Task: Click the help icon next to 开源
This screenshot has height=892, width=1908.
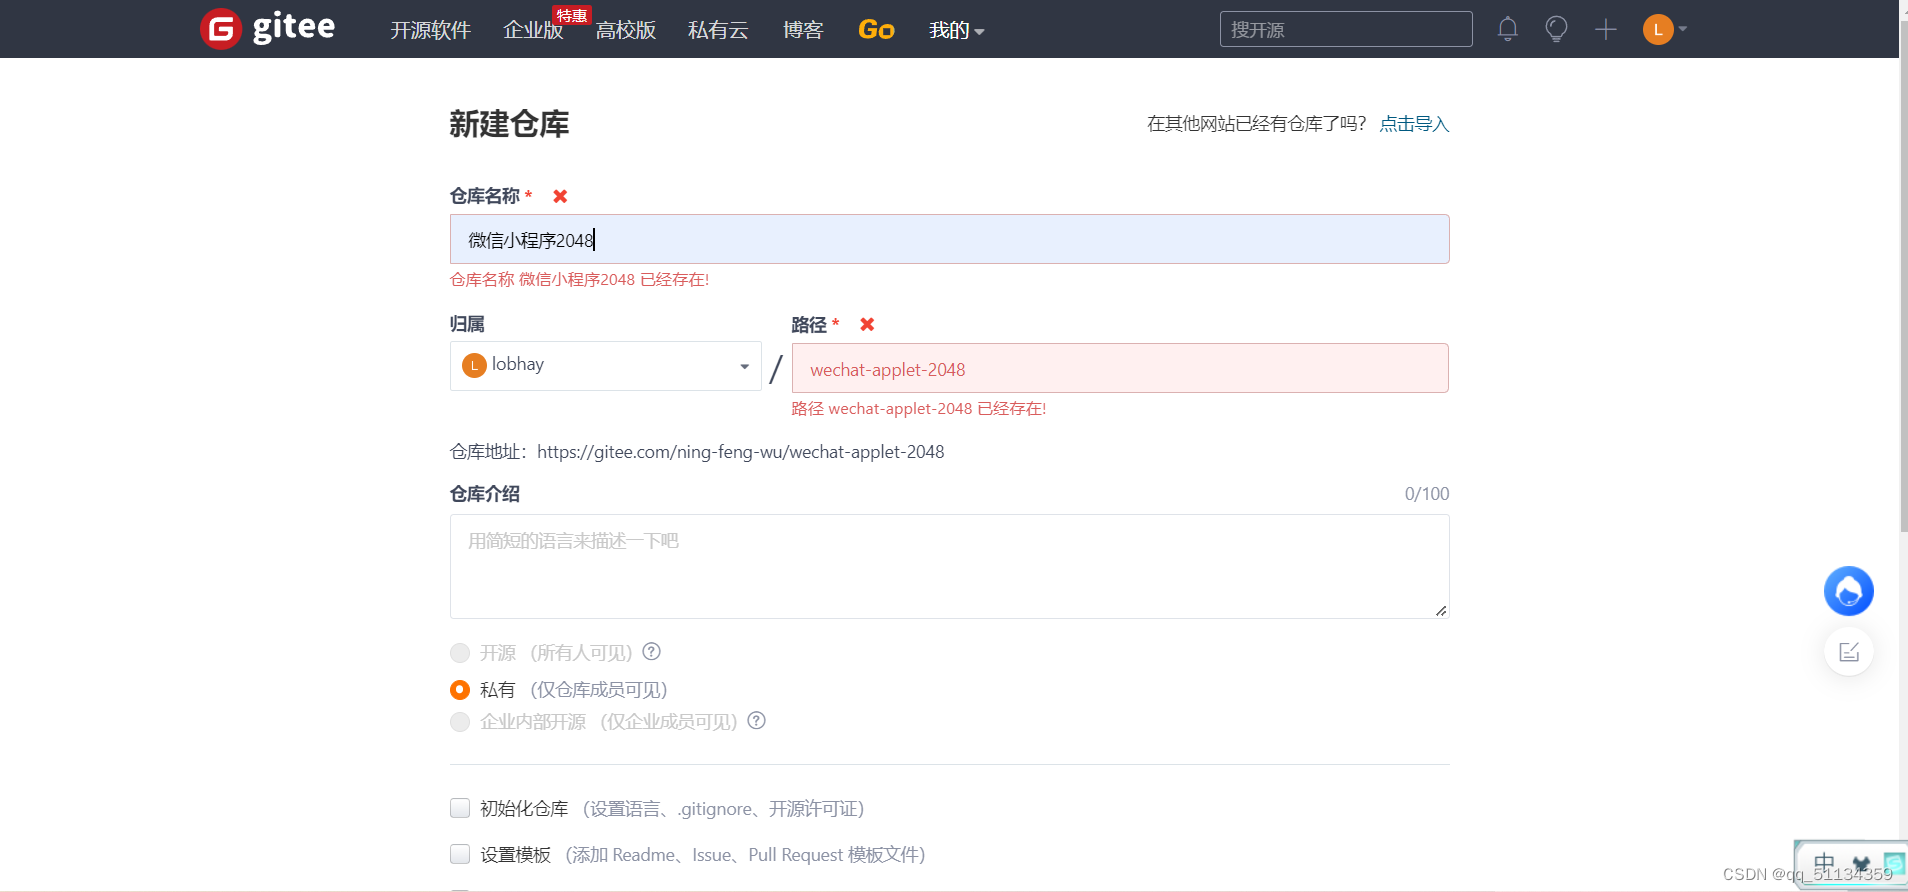Action: point(652,652)
